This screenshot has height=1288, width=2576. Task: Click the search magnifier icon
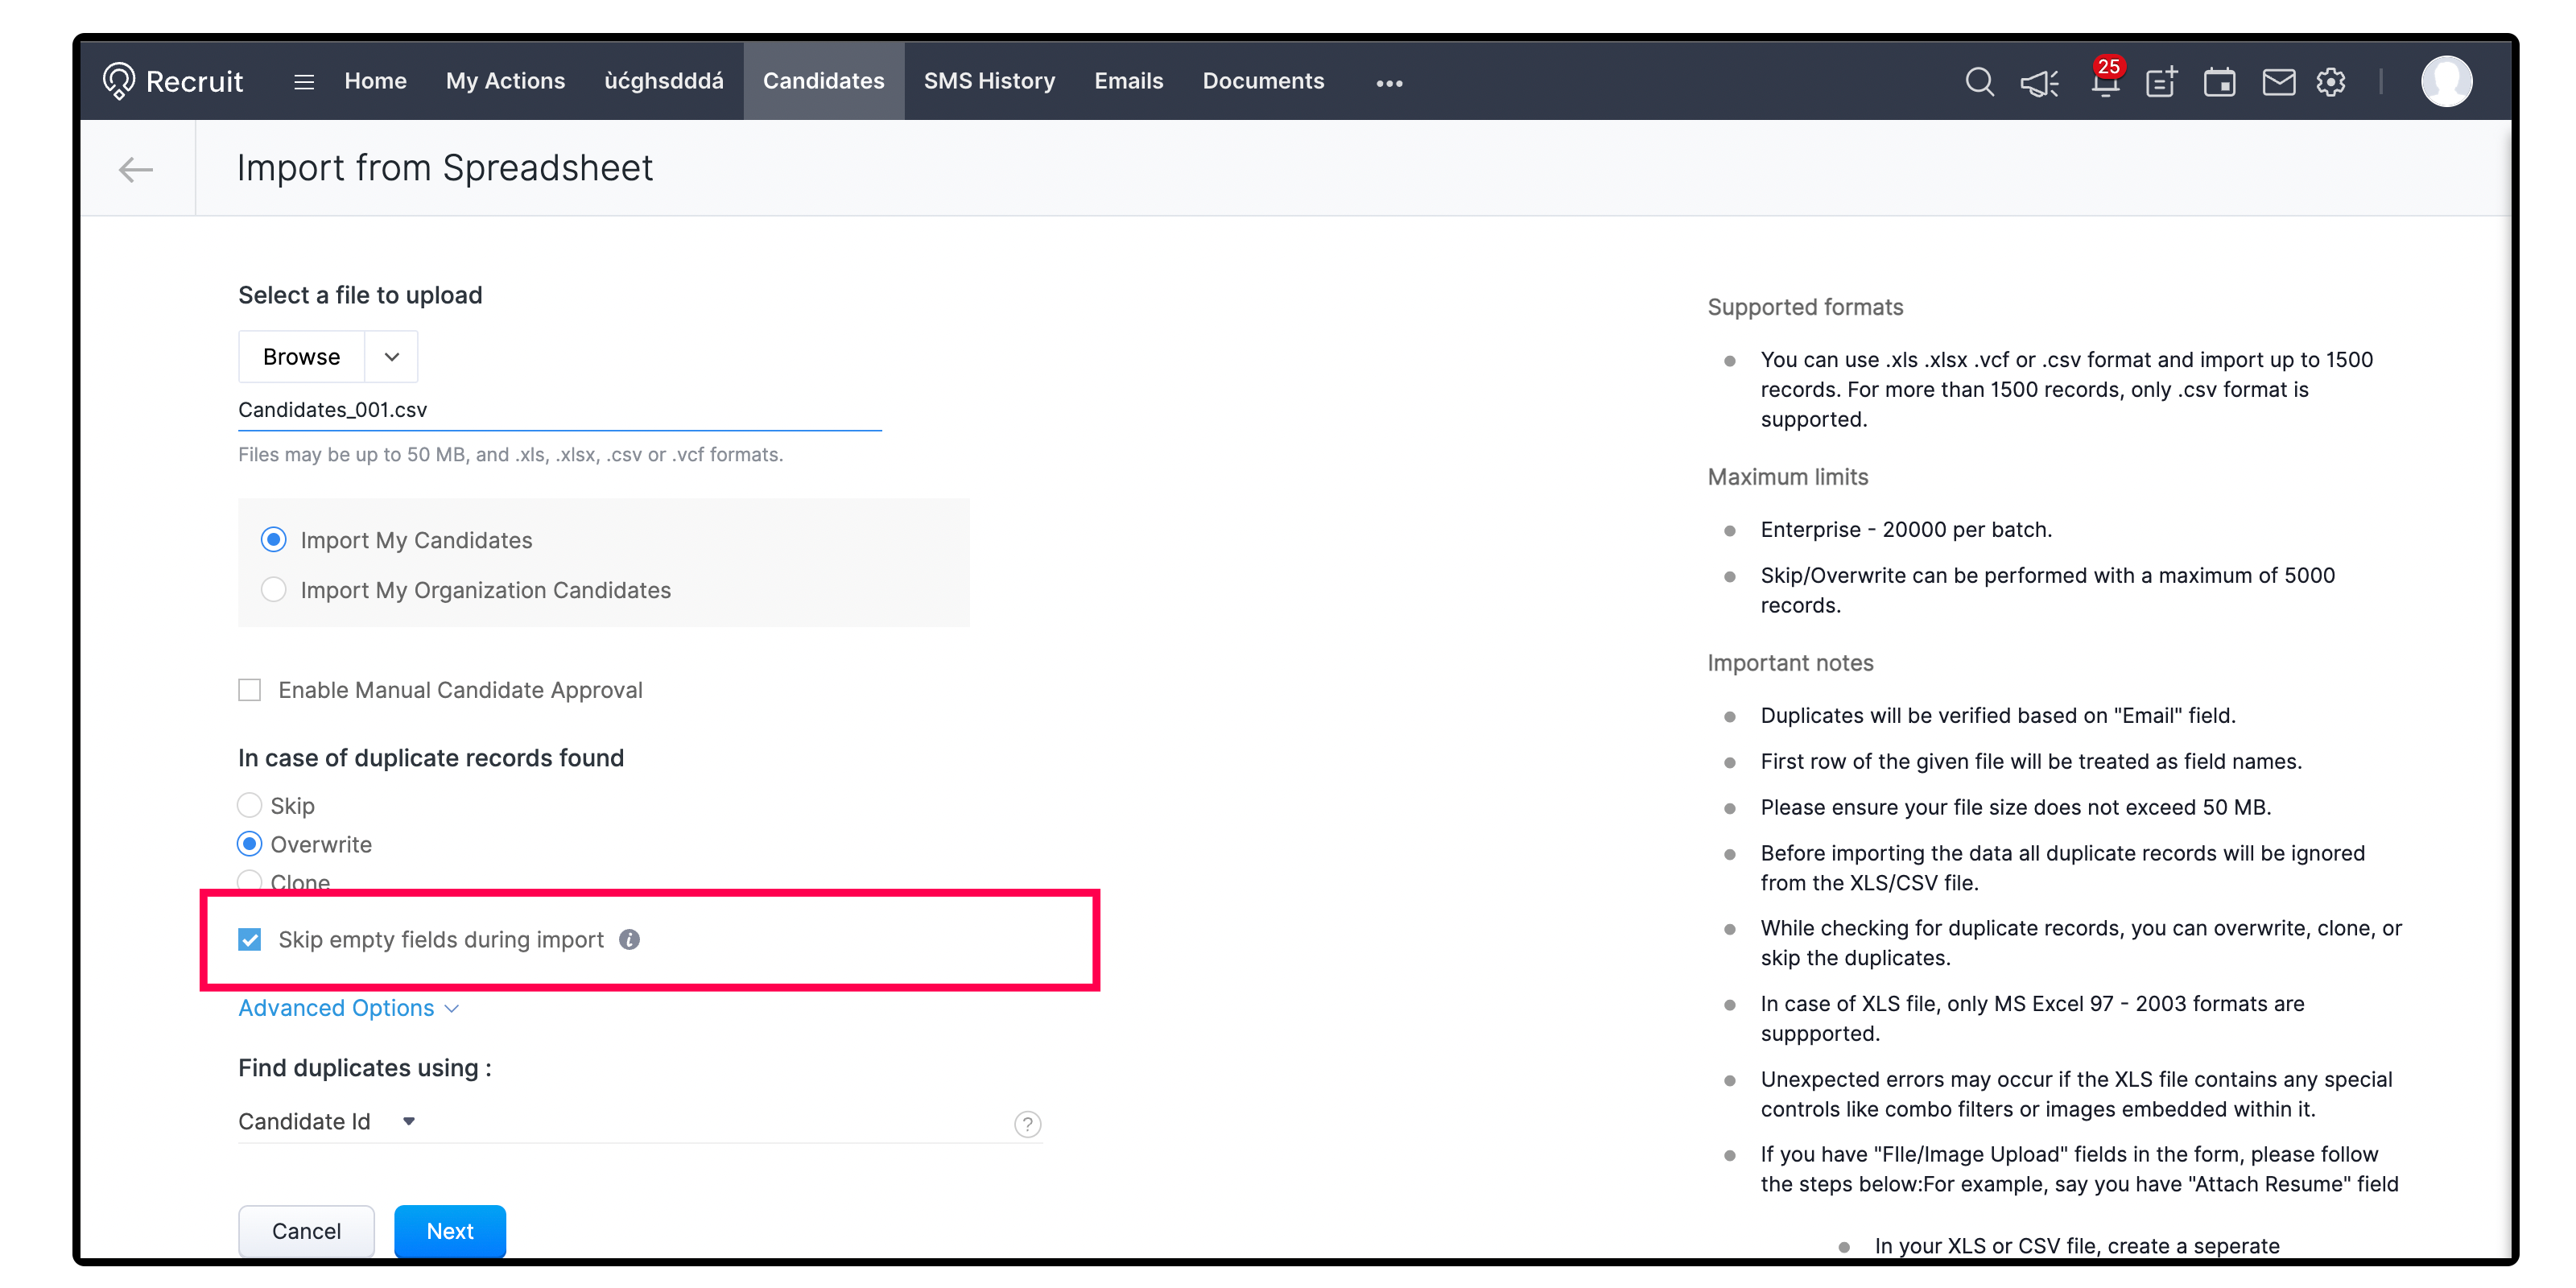1979,82
